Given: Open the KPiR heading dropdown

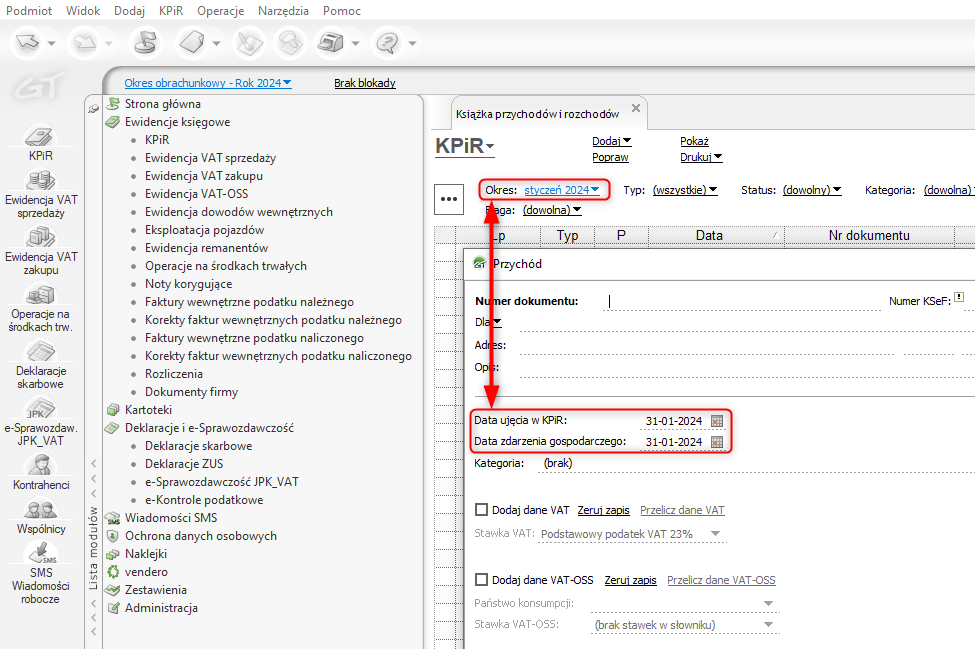Looking at the screenshot, I should click(x=464, y=145).
